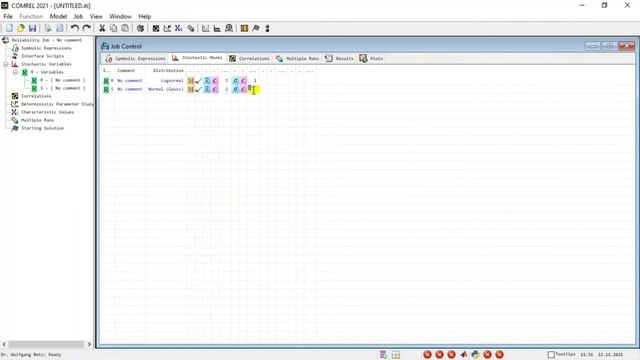Viewport: 640px width, 360px height.
Task: Click the gear settings toolbar icon
Action: pos(140,28)
